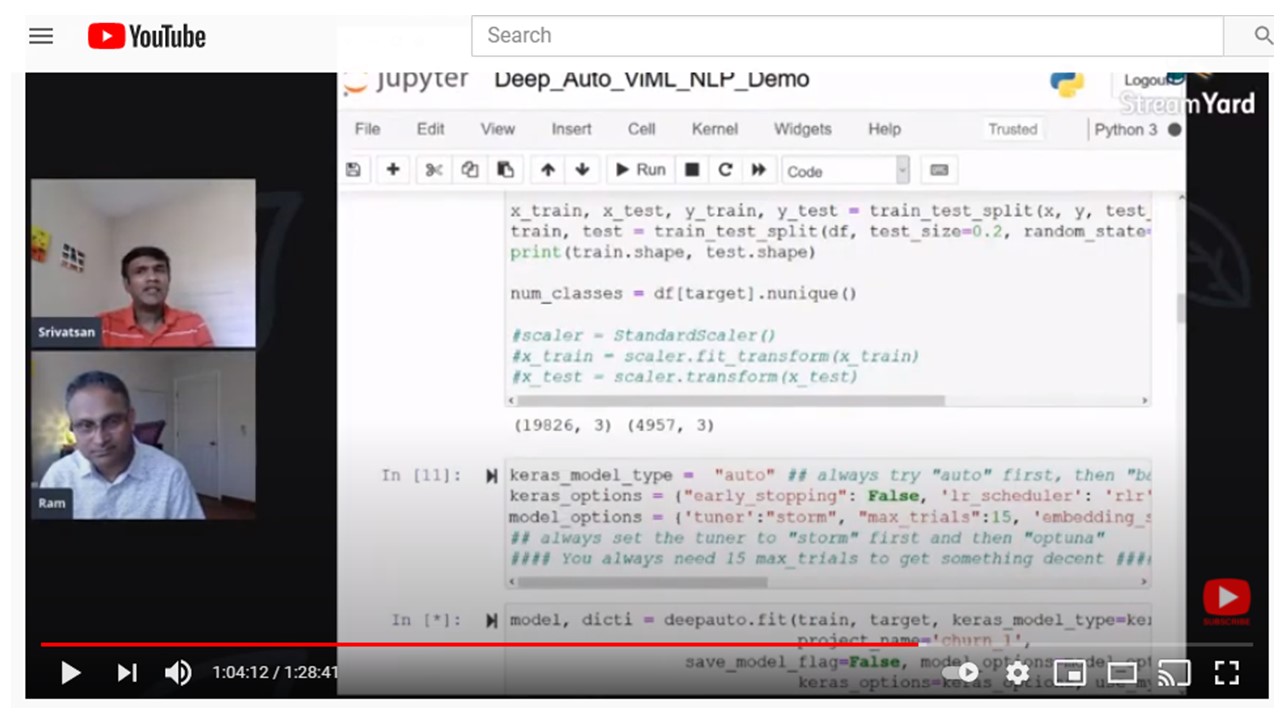Screen dimensions: 1280x720
Task: Open the Jupyter Widgets menu
Action: [x=802, y=129]
